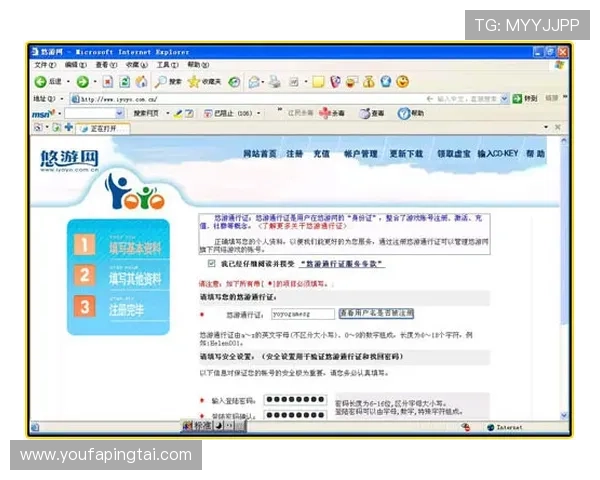600x480 pixels.
Task: Open the 收藏 menu
Action: 137,65
